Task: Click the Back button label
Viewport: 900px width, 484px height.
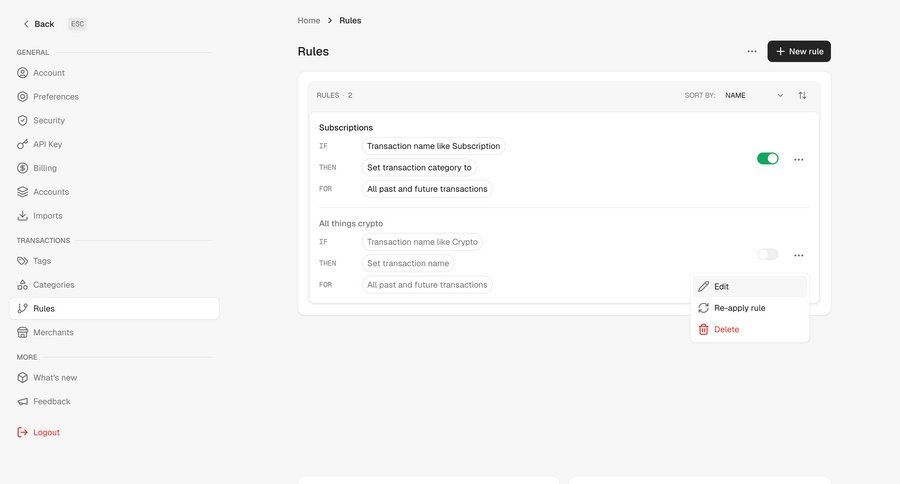Action: tap(44, 24)
